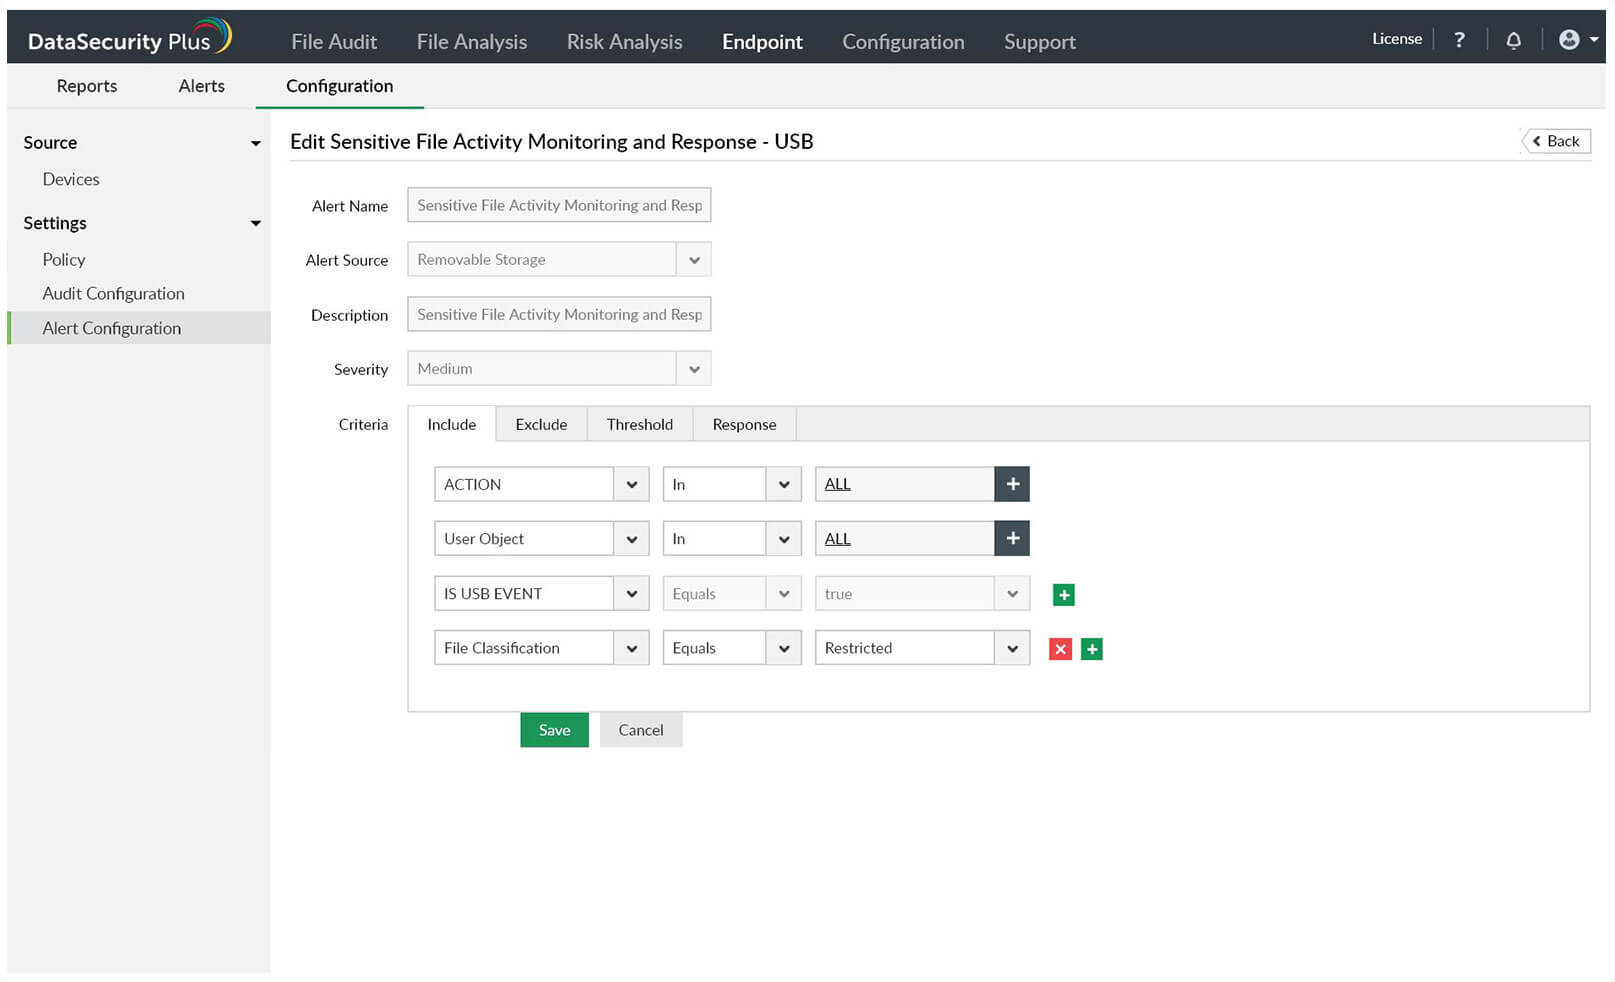
Task: Click plus button beside ACTION value ALL
Action: click(x=1012, y=484)
